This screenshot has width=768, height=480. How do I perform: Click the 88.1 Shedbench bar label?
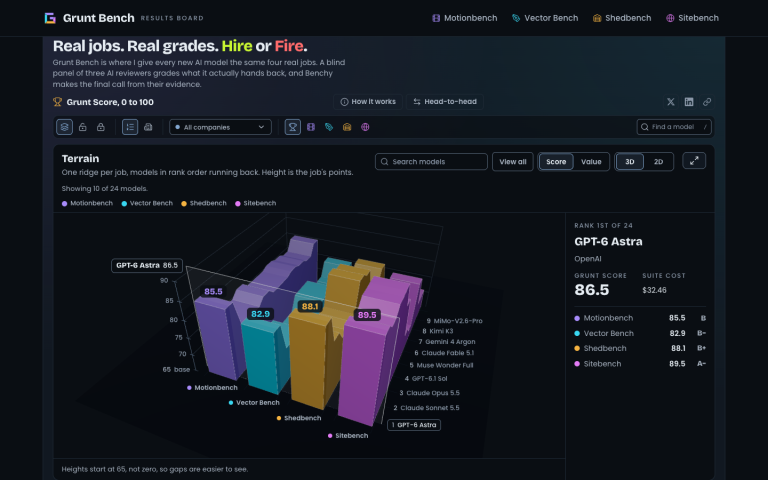(310, 307)
